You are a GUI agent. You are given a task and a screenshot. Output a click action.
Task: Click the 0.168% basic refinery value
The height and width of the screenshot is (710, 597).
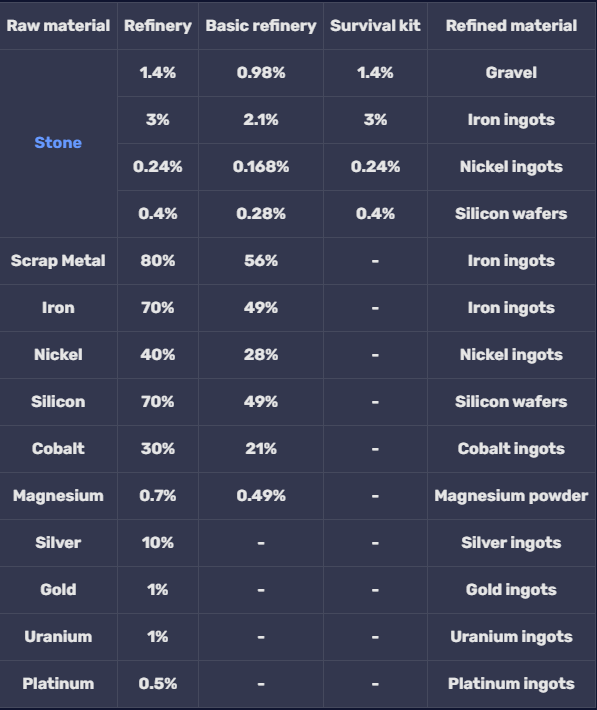[x=261, y=167]
